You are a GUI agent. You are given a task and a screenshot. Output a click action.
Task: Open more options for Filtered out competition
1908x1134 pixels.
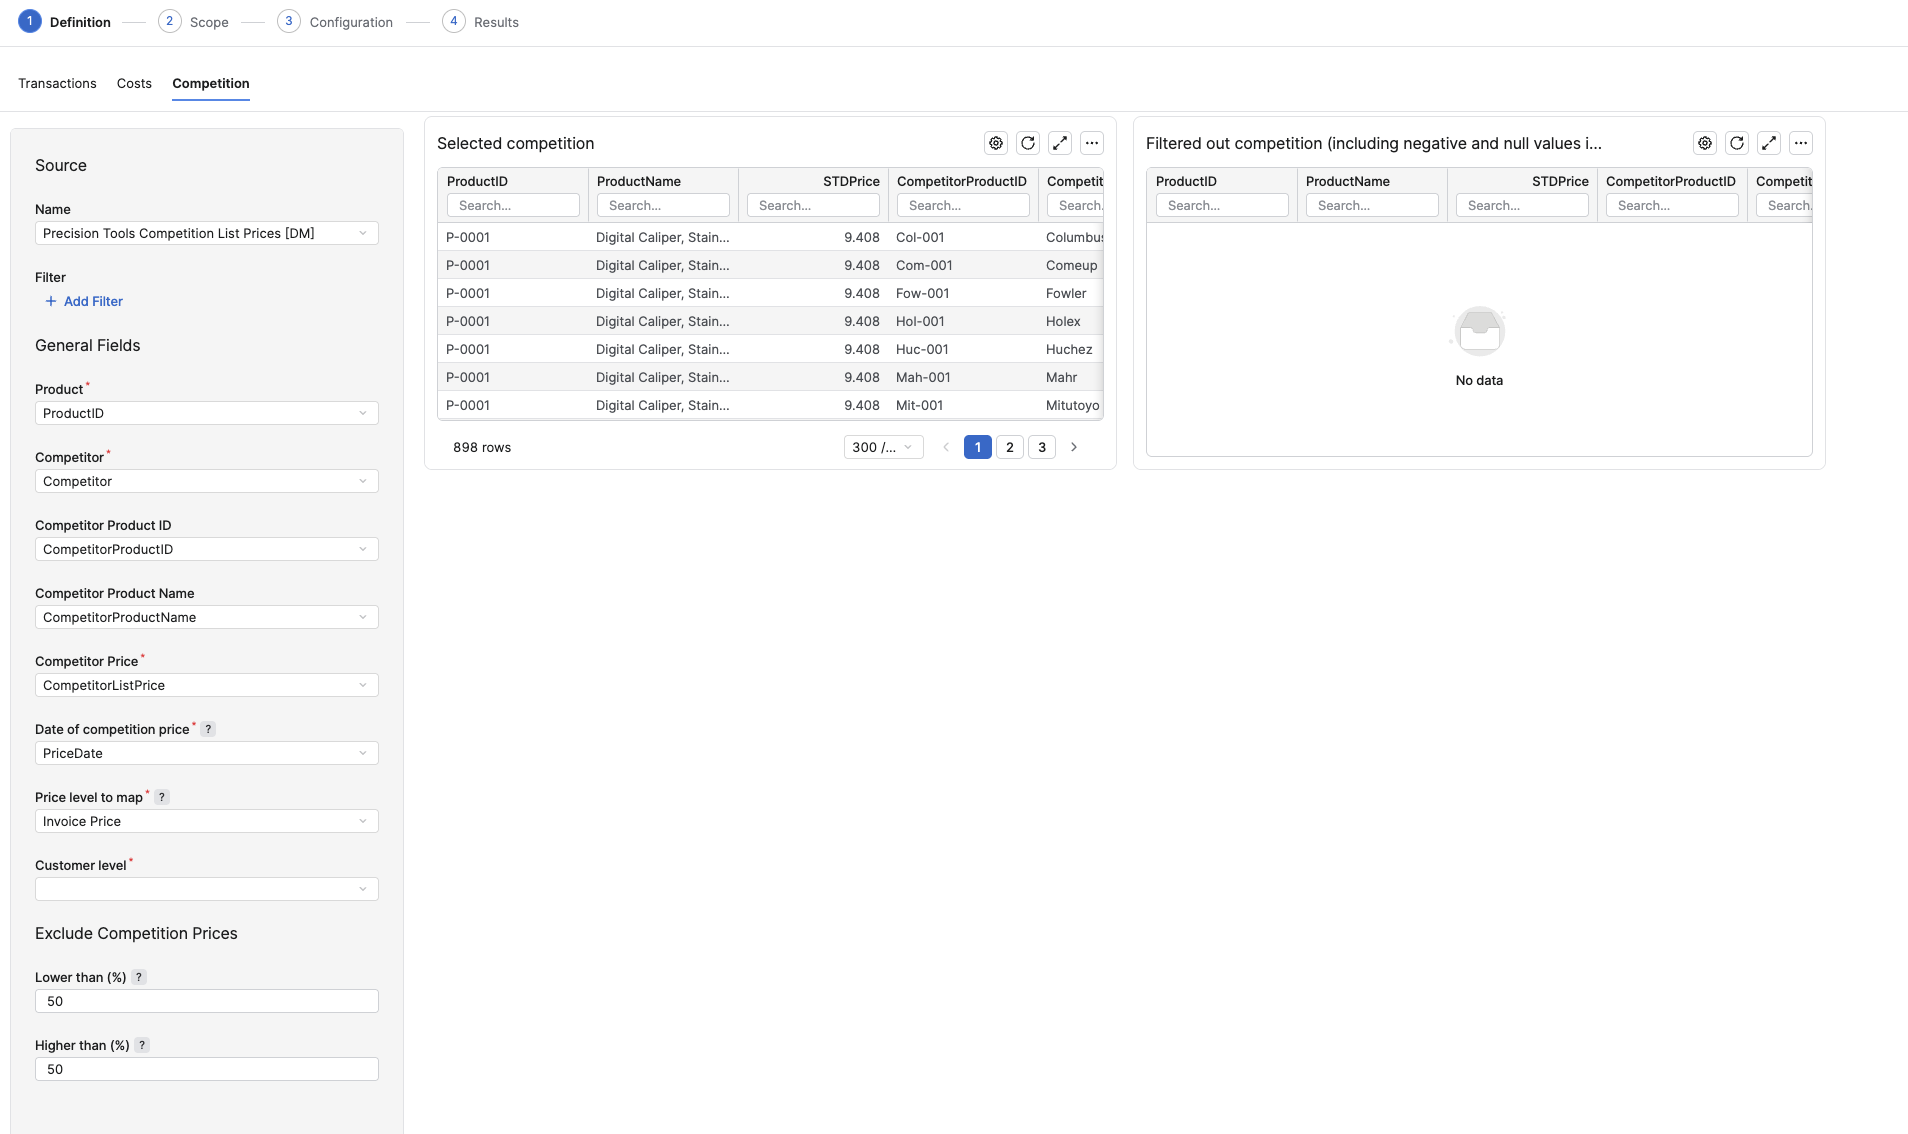point(1801,143)
